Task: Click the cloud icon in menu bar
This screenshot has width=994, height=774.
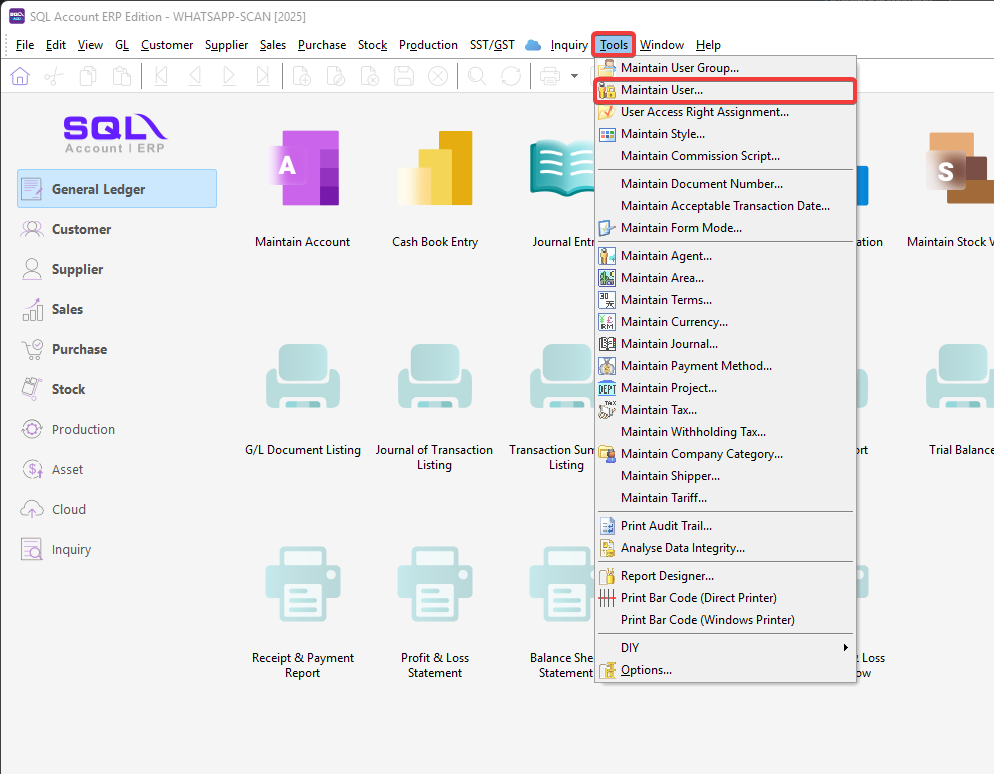Action: coord(533,45)
